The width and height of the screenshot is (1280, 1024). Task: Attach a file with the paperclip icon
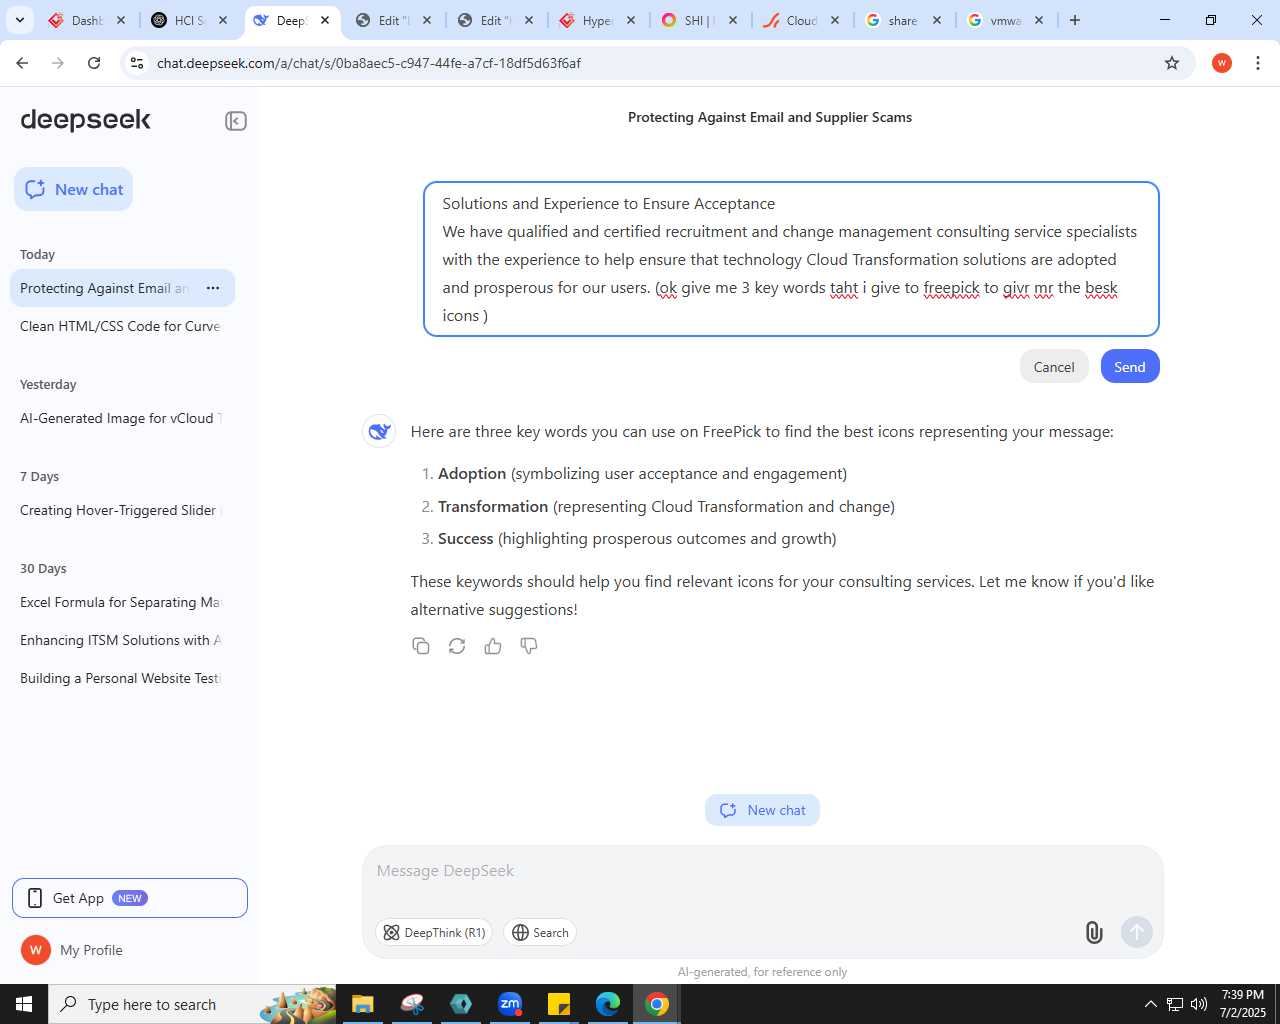click(x=1094, y=932)
